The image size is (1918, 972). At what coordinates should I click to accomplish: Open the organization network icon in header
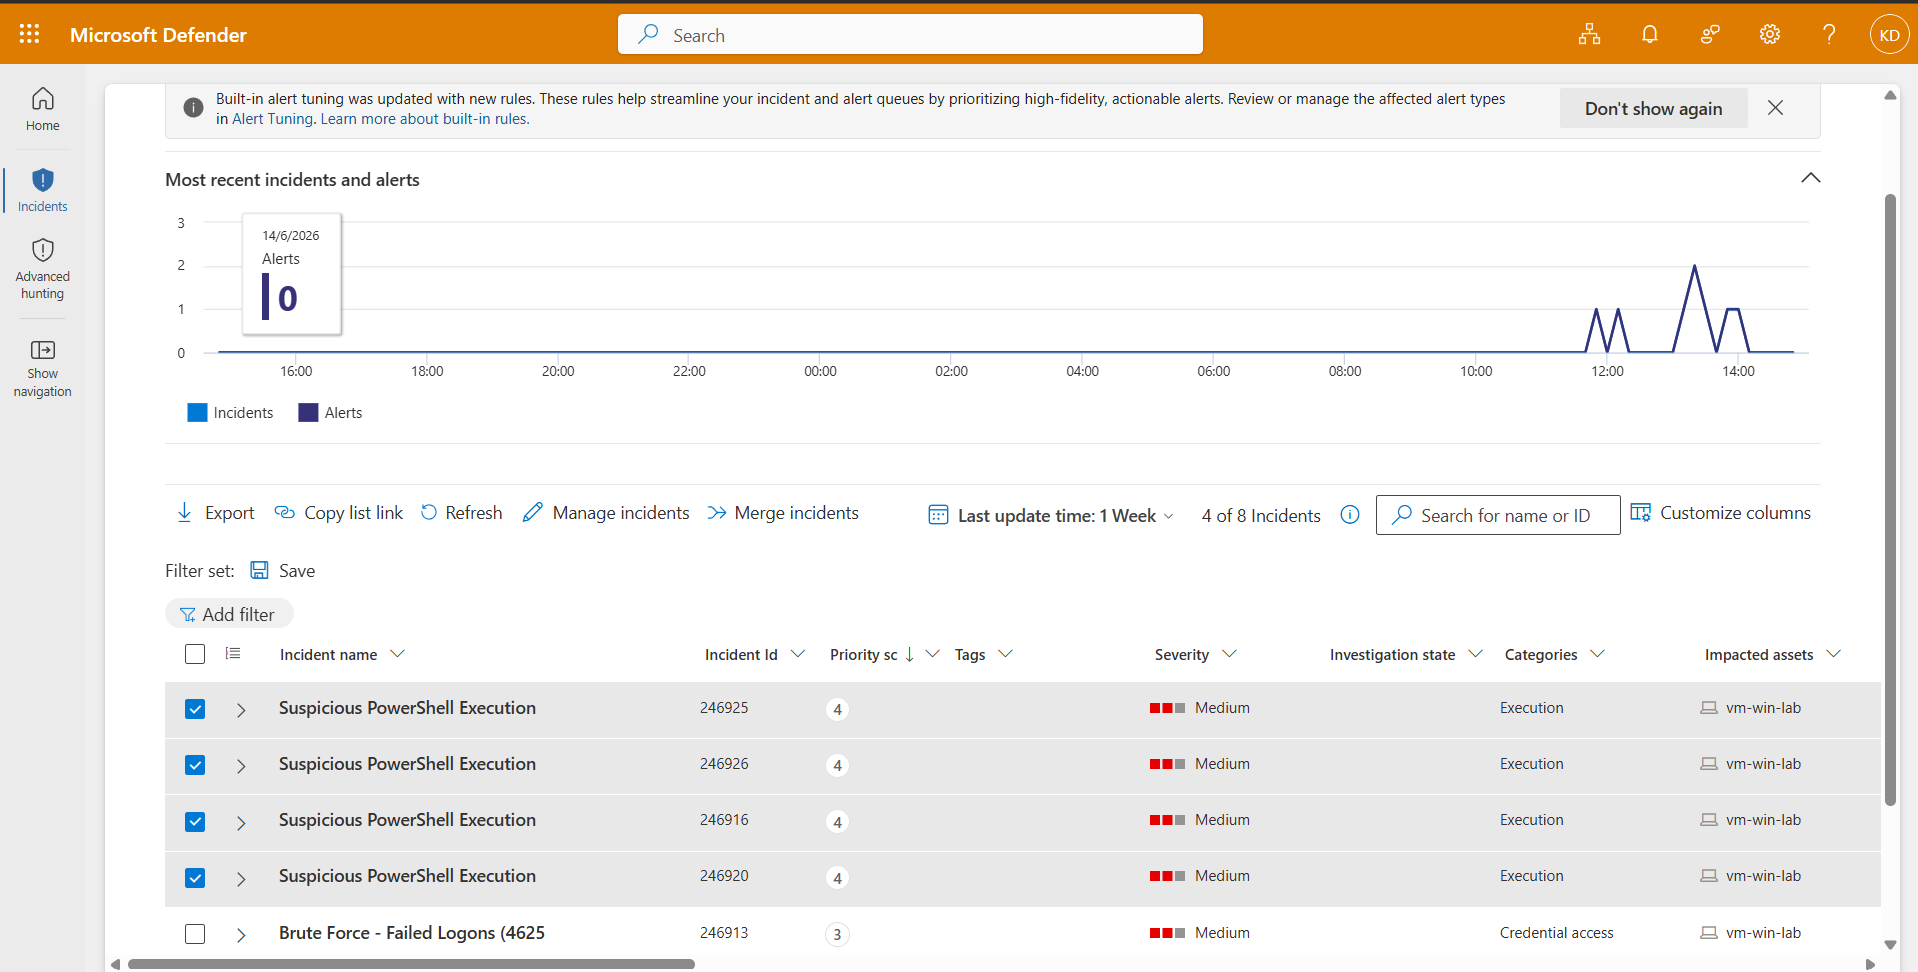point(1589,34)
